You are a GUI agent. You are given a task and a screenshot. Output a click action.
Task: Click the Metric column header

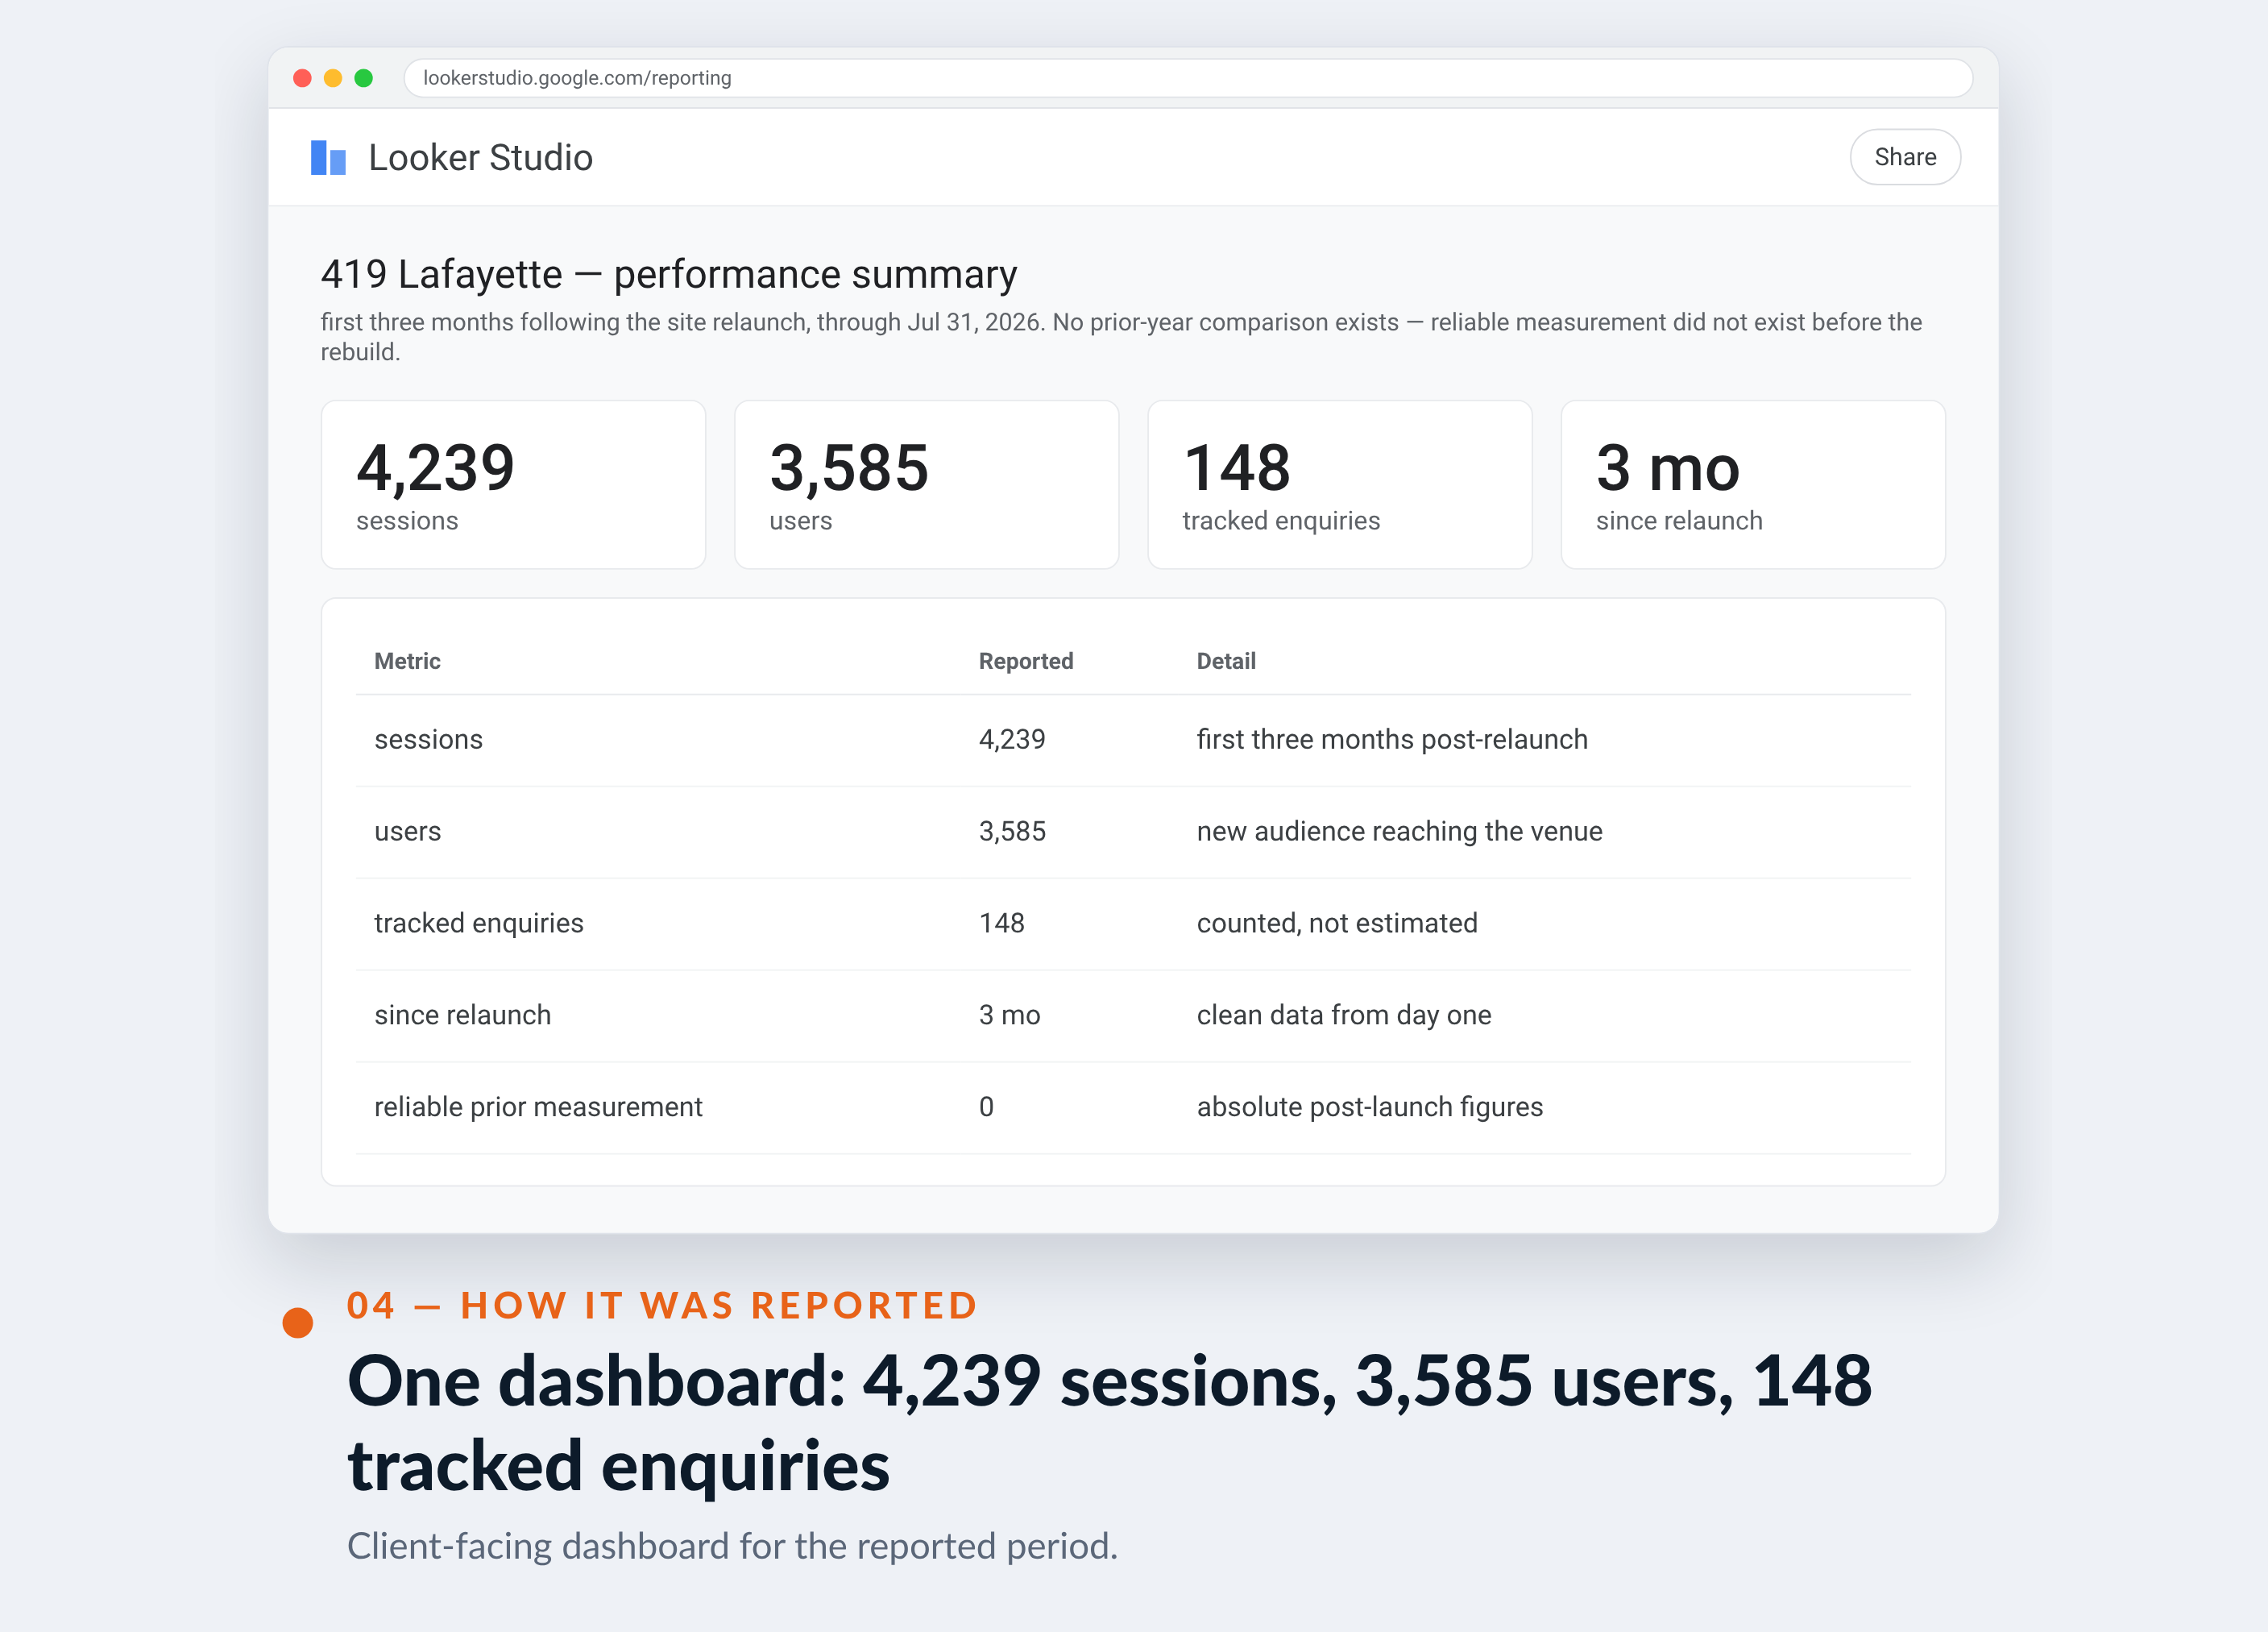click(407, 661)
